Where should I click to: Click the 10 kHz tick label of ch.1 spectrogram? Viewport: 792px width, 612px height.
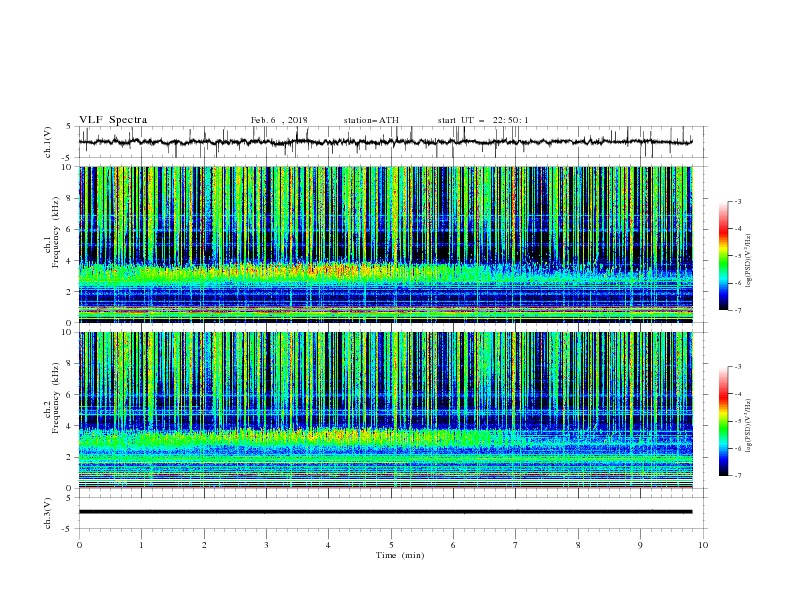click(67, 167)
